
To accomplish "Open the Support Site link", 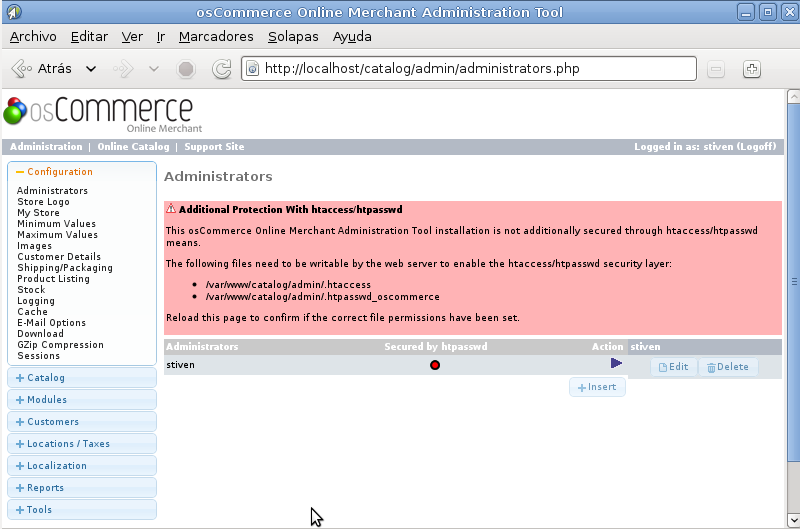I will (214, 147).
